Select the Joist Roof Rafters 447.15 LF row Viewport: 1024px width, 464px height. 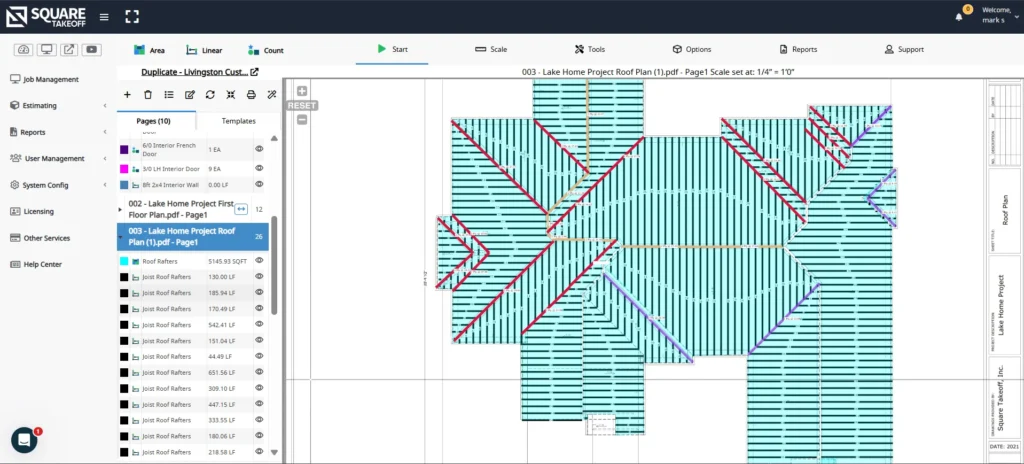tap(193, 405)
